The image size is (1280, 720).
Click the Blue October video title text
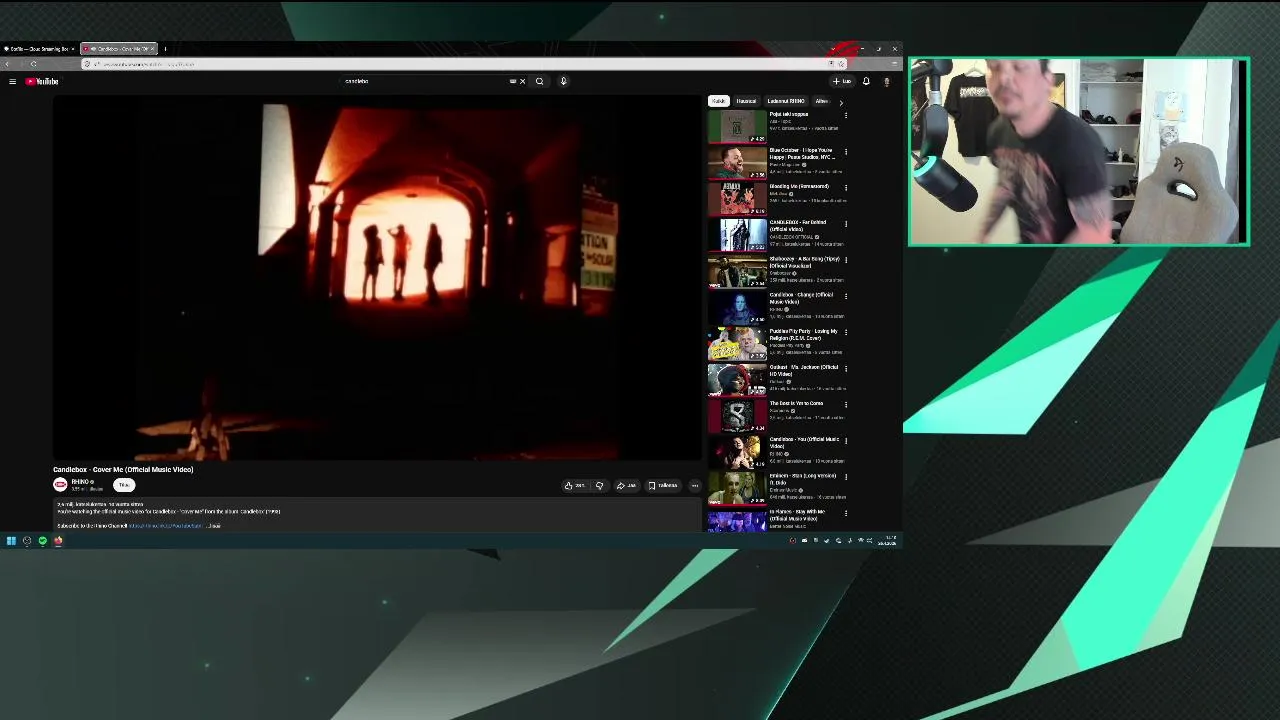pyautogui.click(x=803, y=153)
